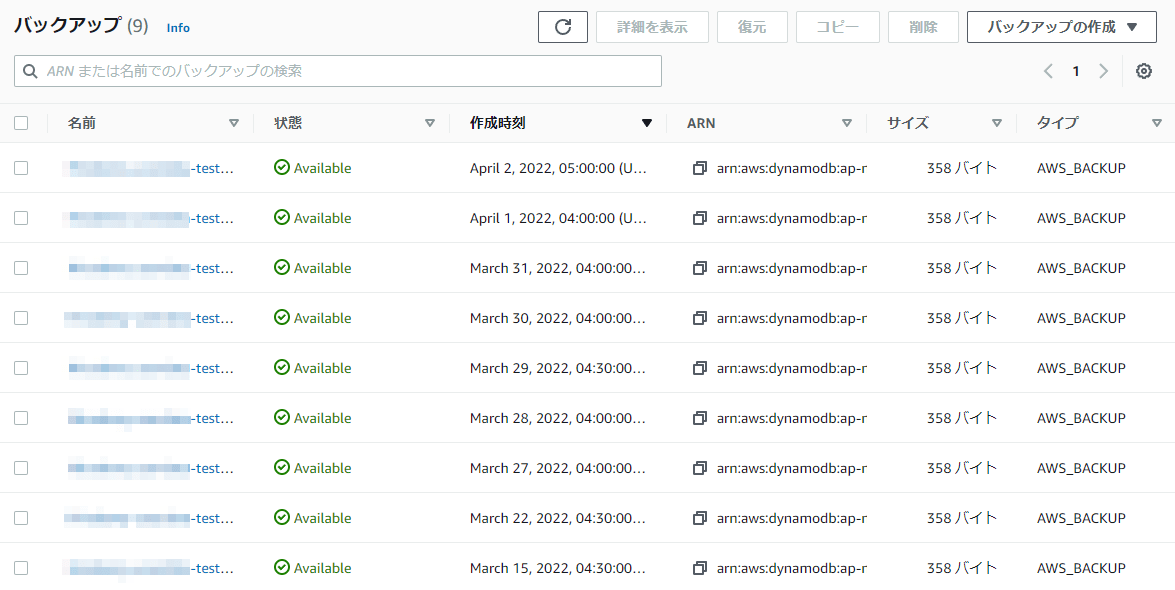Open the バックアップの作成 dropdown menu
The height and width of the screenshot is (590, 1175).
pos(1061,27)
